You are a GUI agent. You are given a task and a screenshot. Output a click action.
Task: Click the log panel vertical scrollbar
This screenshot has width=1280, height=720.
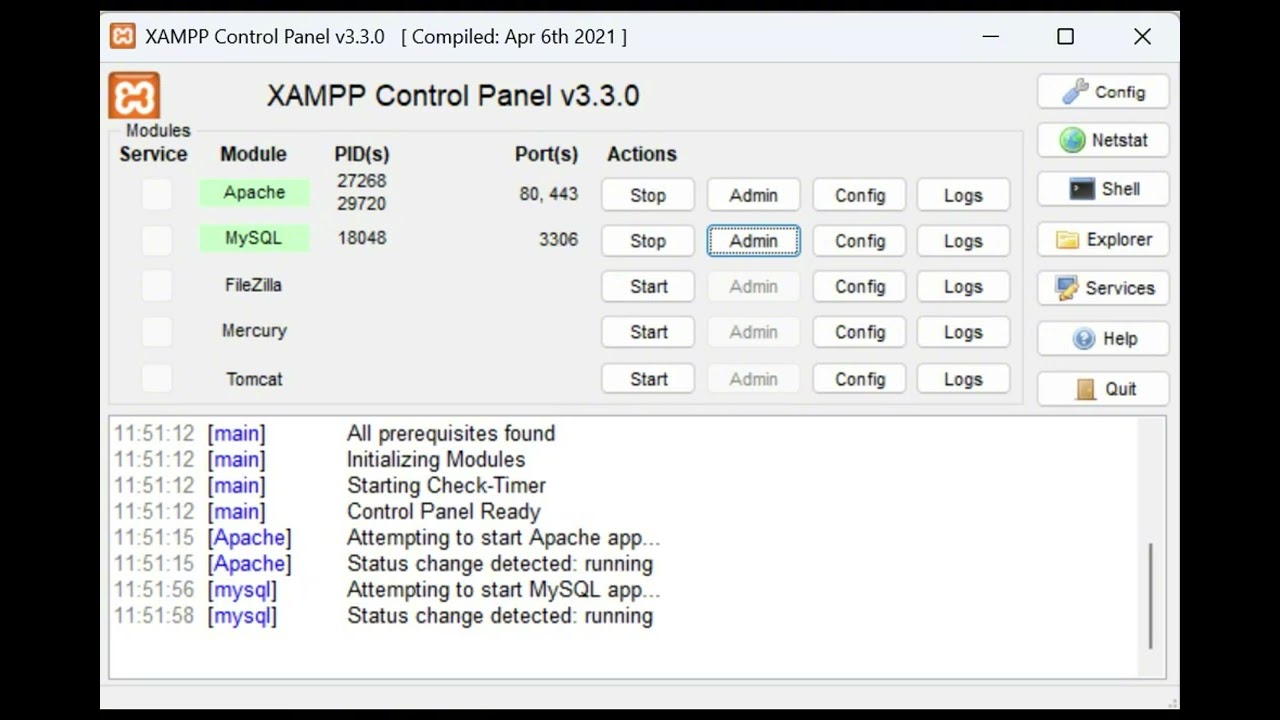(x=1151, y=595)
